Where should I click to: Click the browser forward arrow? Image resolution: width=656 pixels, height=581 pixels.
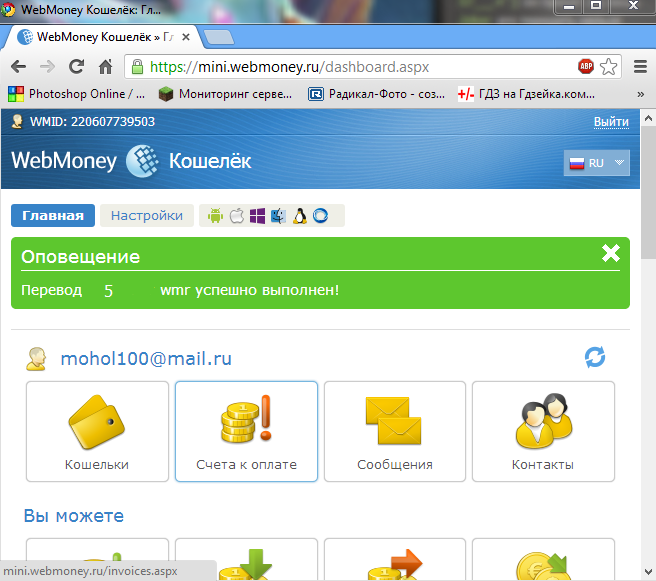[x=47, y=67]
